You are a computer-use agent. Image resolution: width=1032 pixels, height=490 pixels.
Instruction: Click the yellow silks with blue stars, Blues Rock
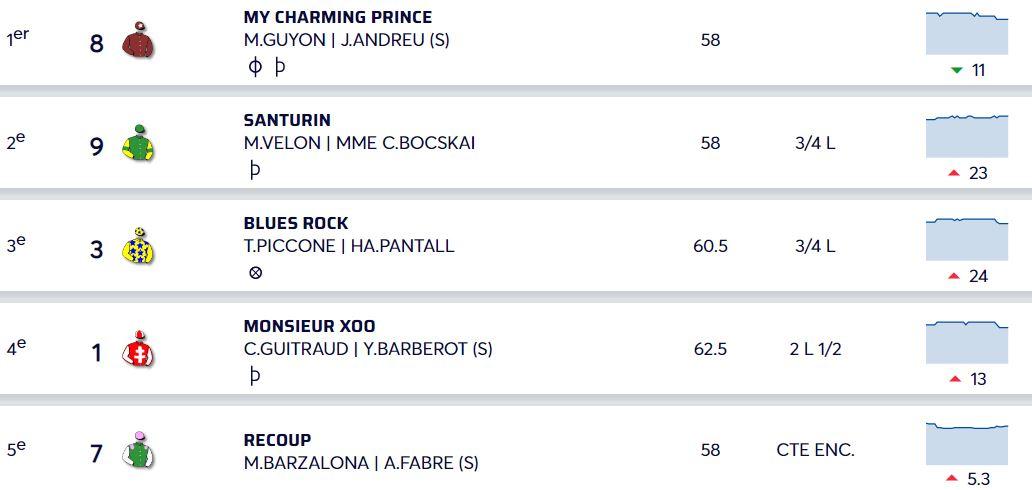tap(138, 246)
